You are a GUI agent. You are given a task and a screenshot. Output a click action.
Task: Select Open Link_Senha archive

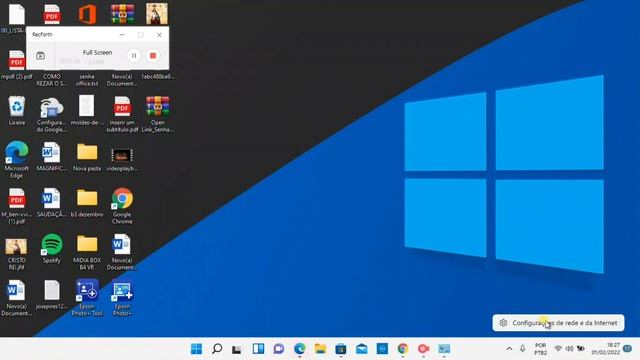click(157, 114)
